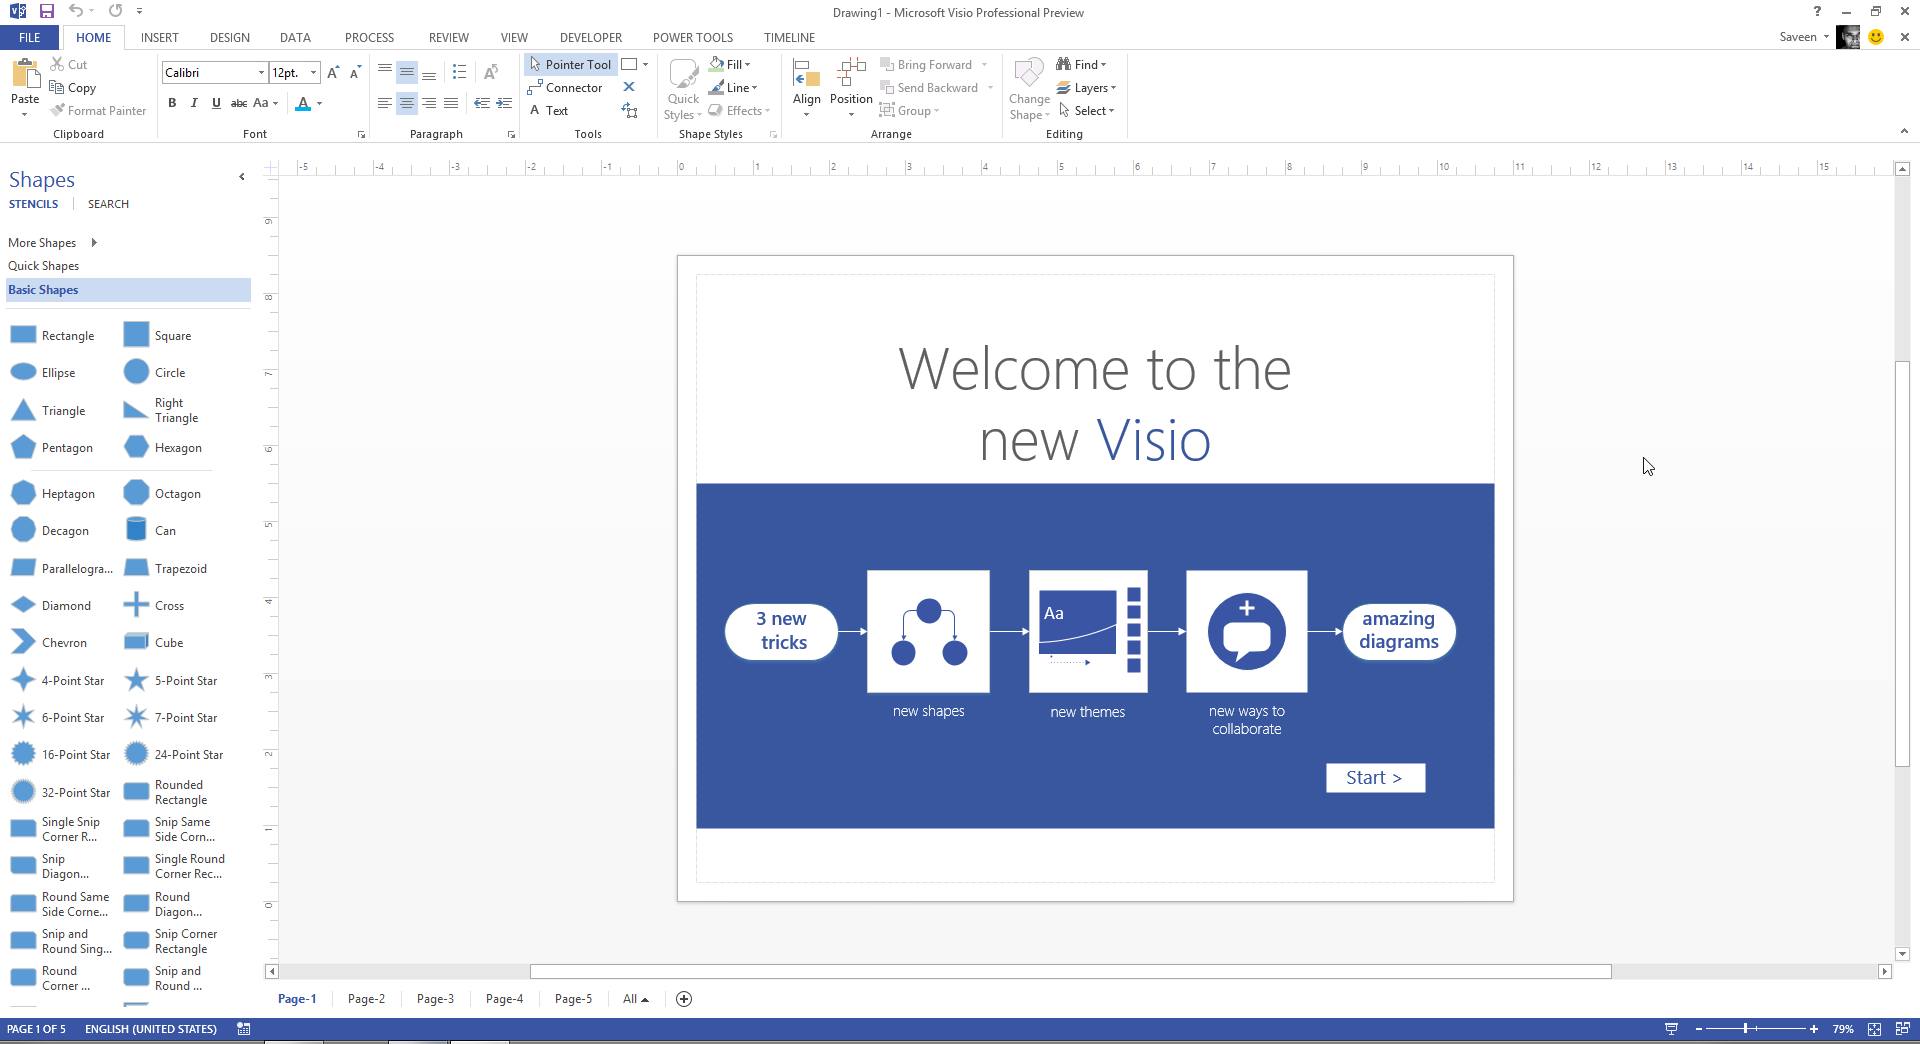Click the Decrease Font Size icon

pyautogui.click(x=355, y=72)
